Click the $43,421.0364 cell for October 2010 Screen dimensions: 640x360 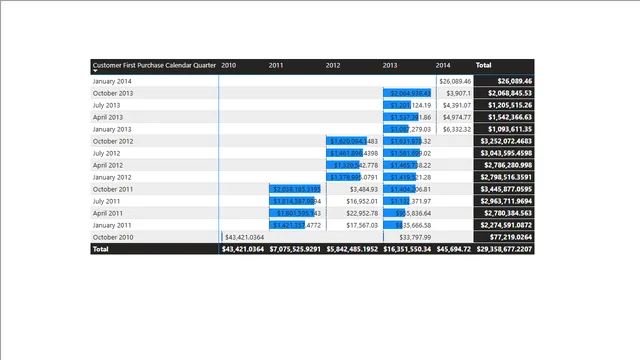click(244, 237)
